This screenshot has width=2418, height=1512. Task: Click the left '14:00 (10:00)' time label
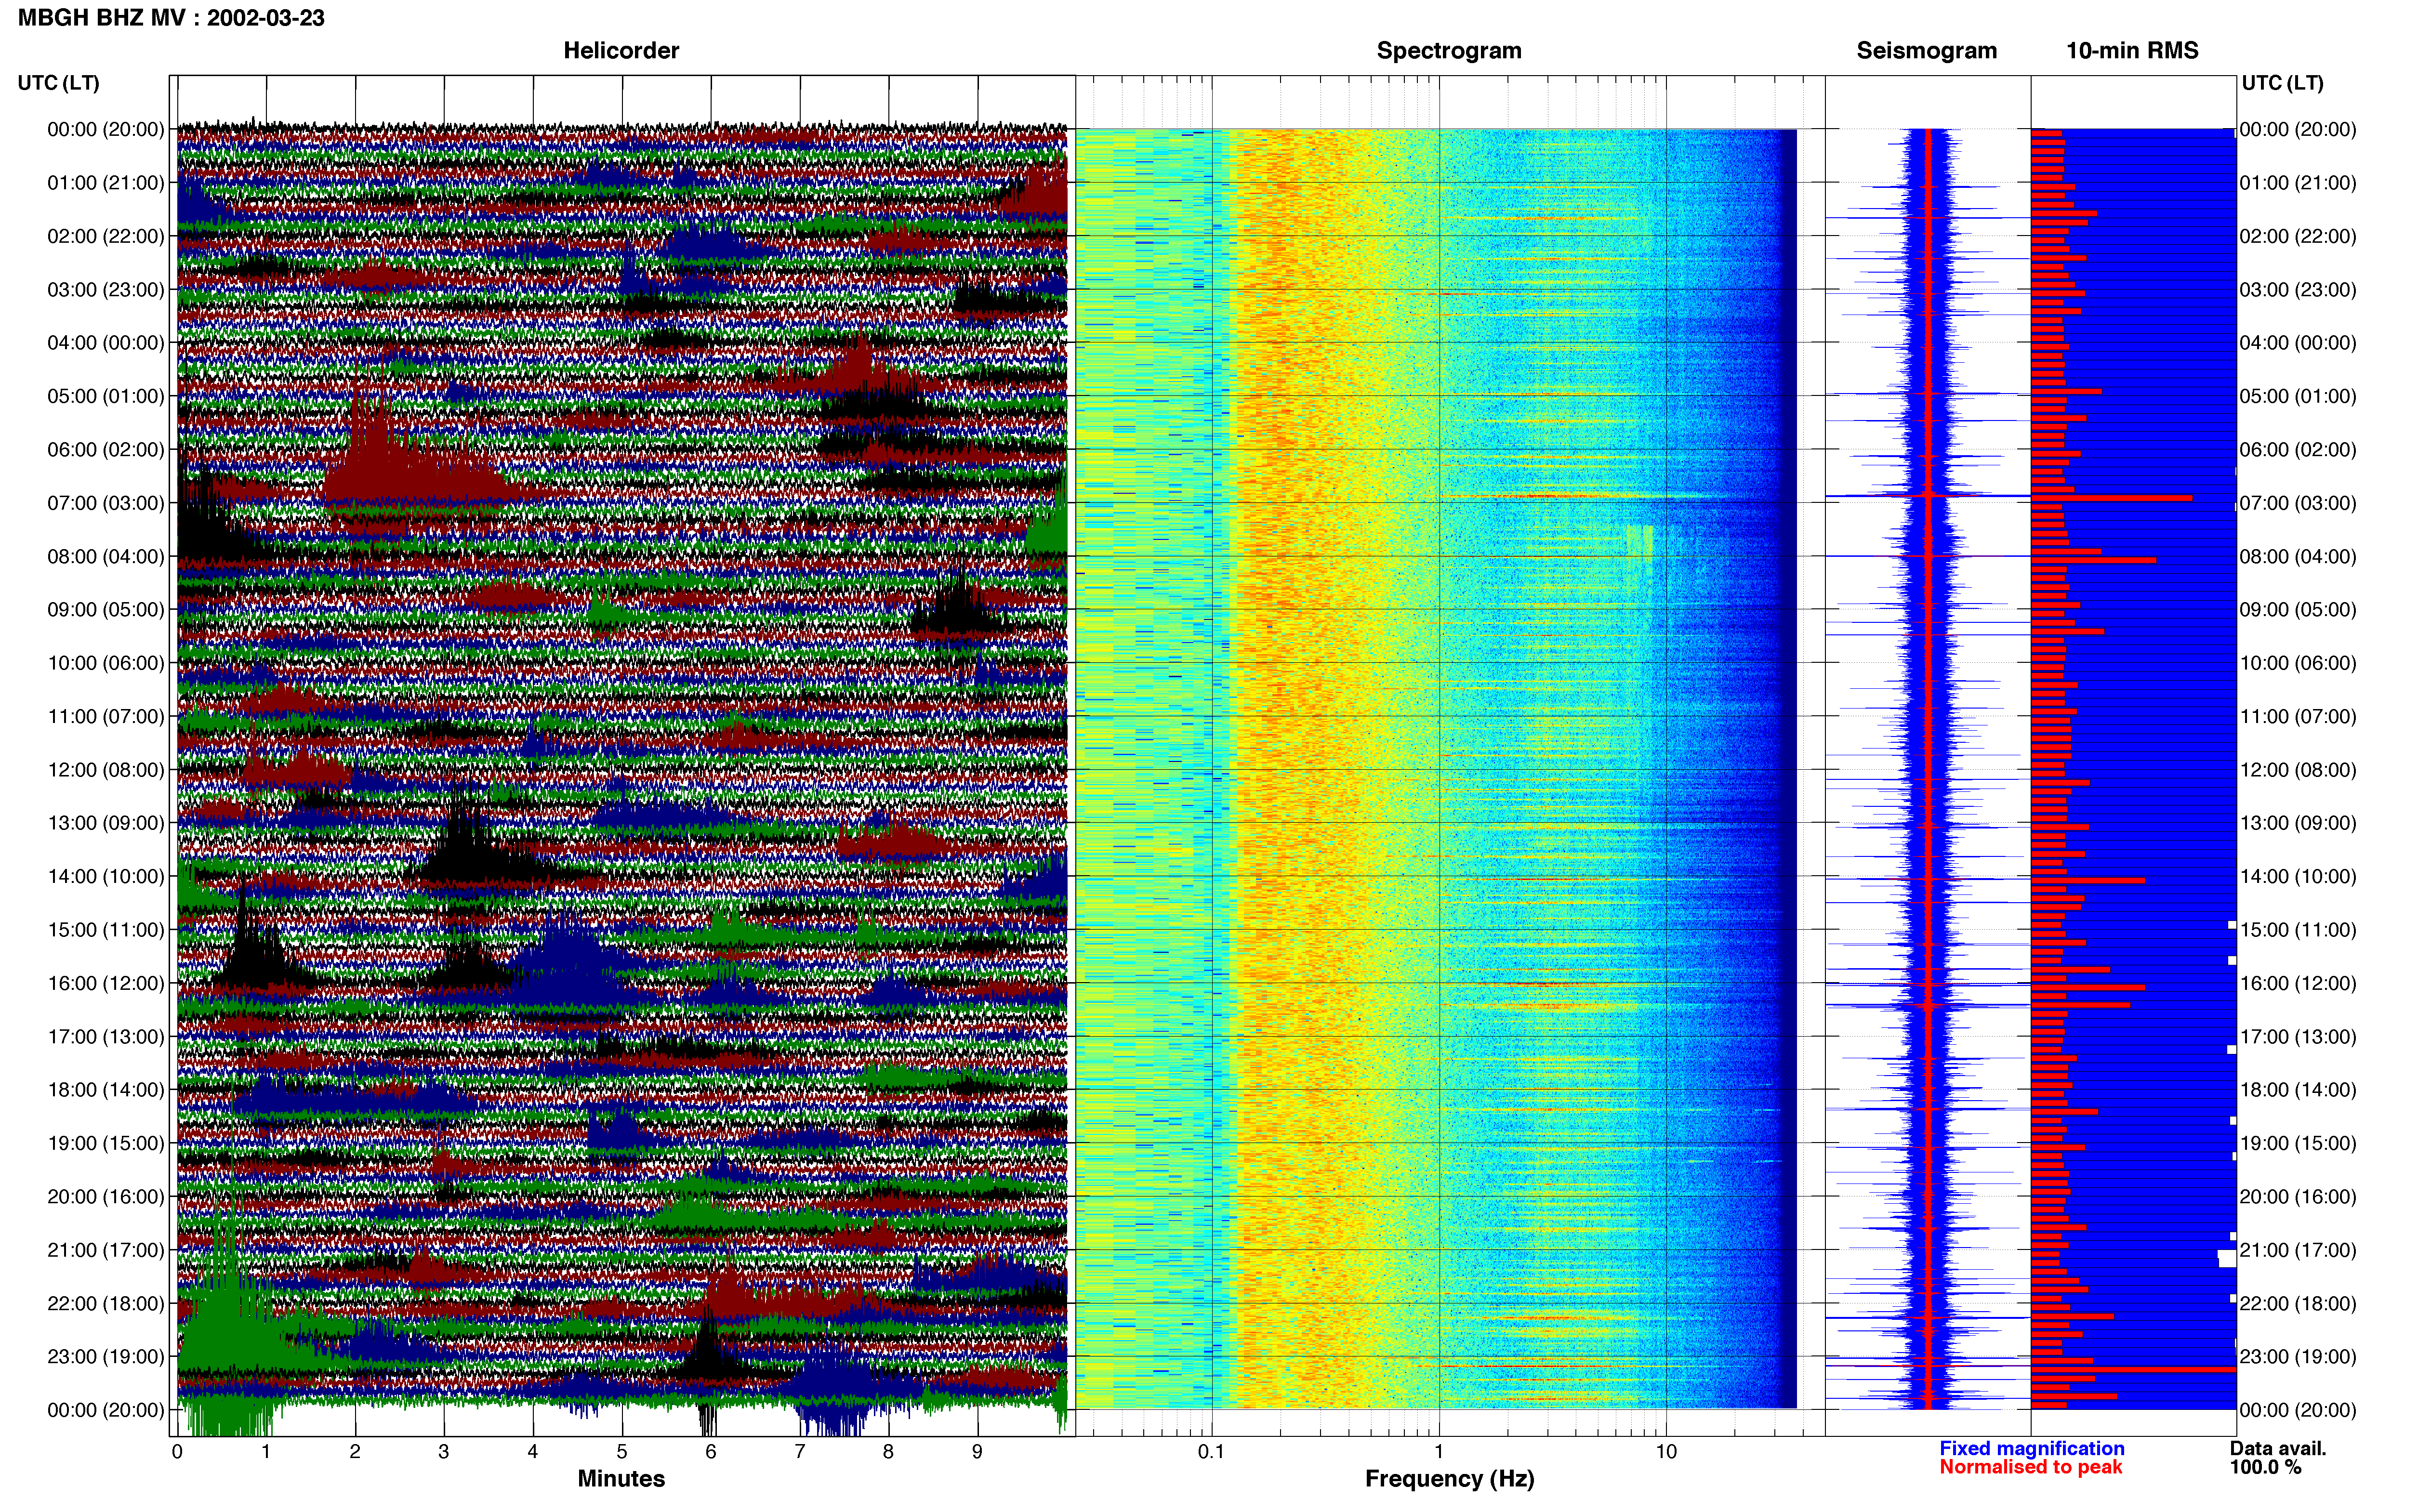pos(106,877)
